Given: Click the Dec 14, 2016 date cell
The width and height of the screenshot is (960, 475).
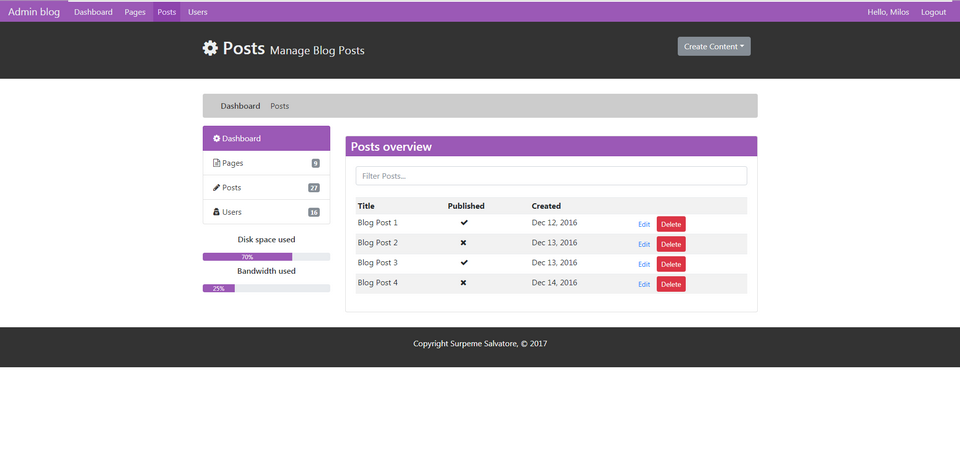Looking at the screenshot, I should coord(554,283).
